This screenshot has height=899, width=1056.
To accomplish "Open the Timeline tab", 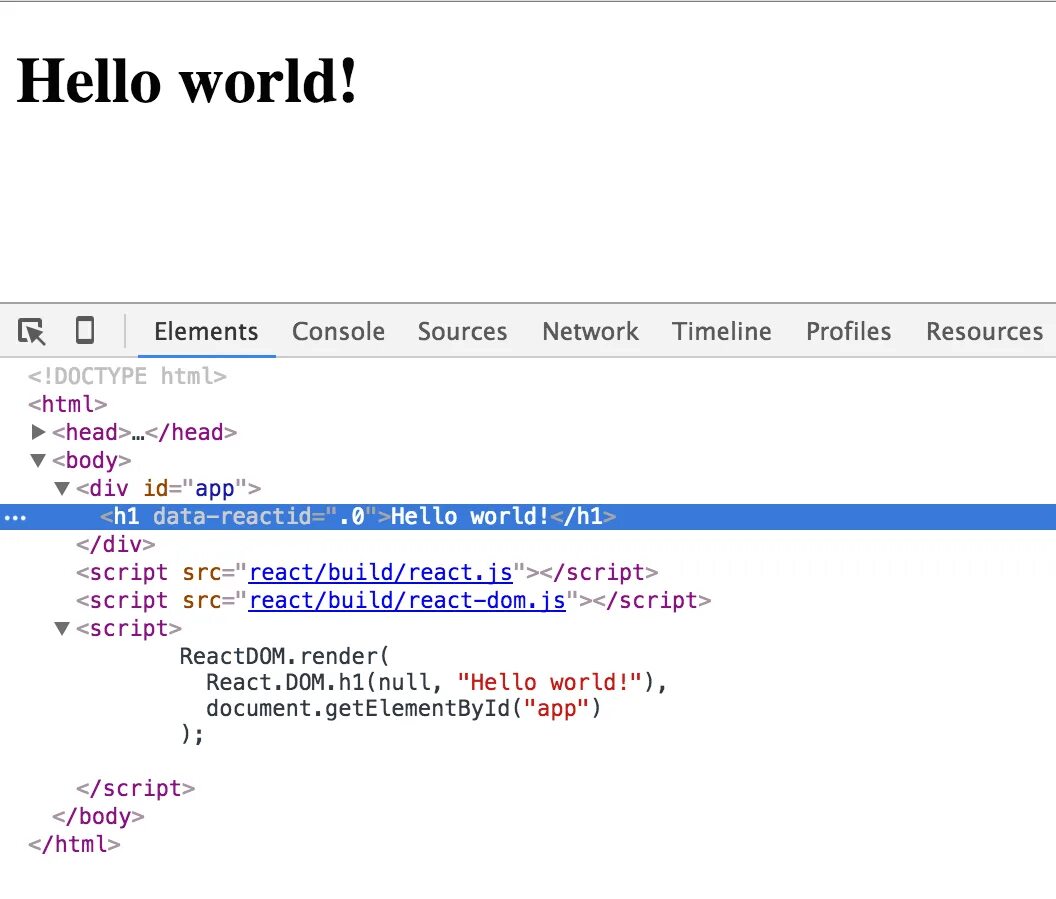I will 721,331.
